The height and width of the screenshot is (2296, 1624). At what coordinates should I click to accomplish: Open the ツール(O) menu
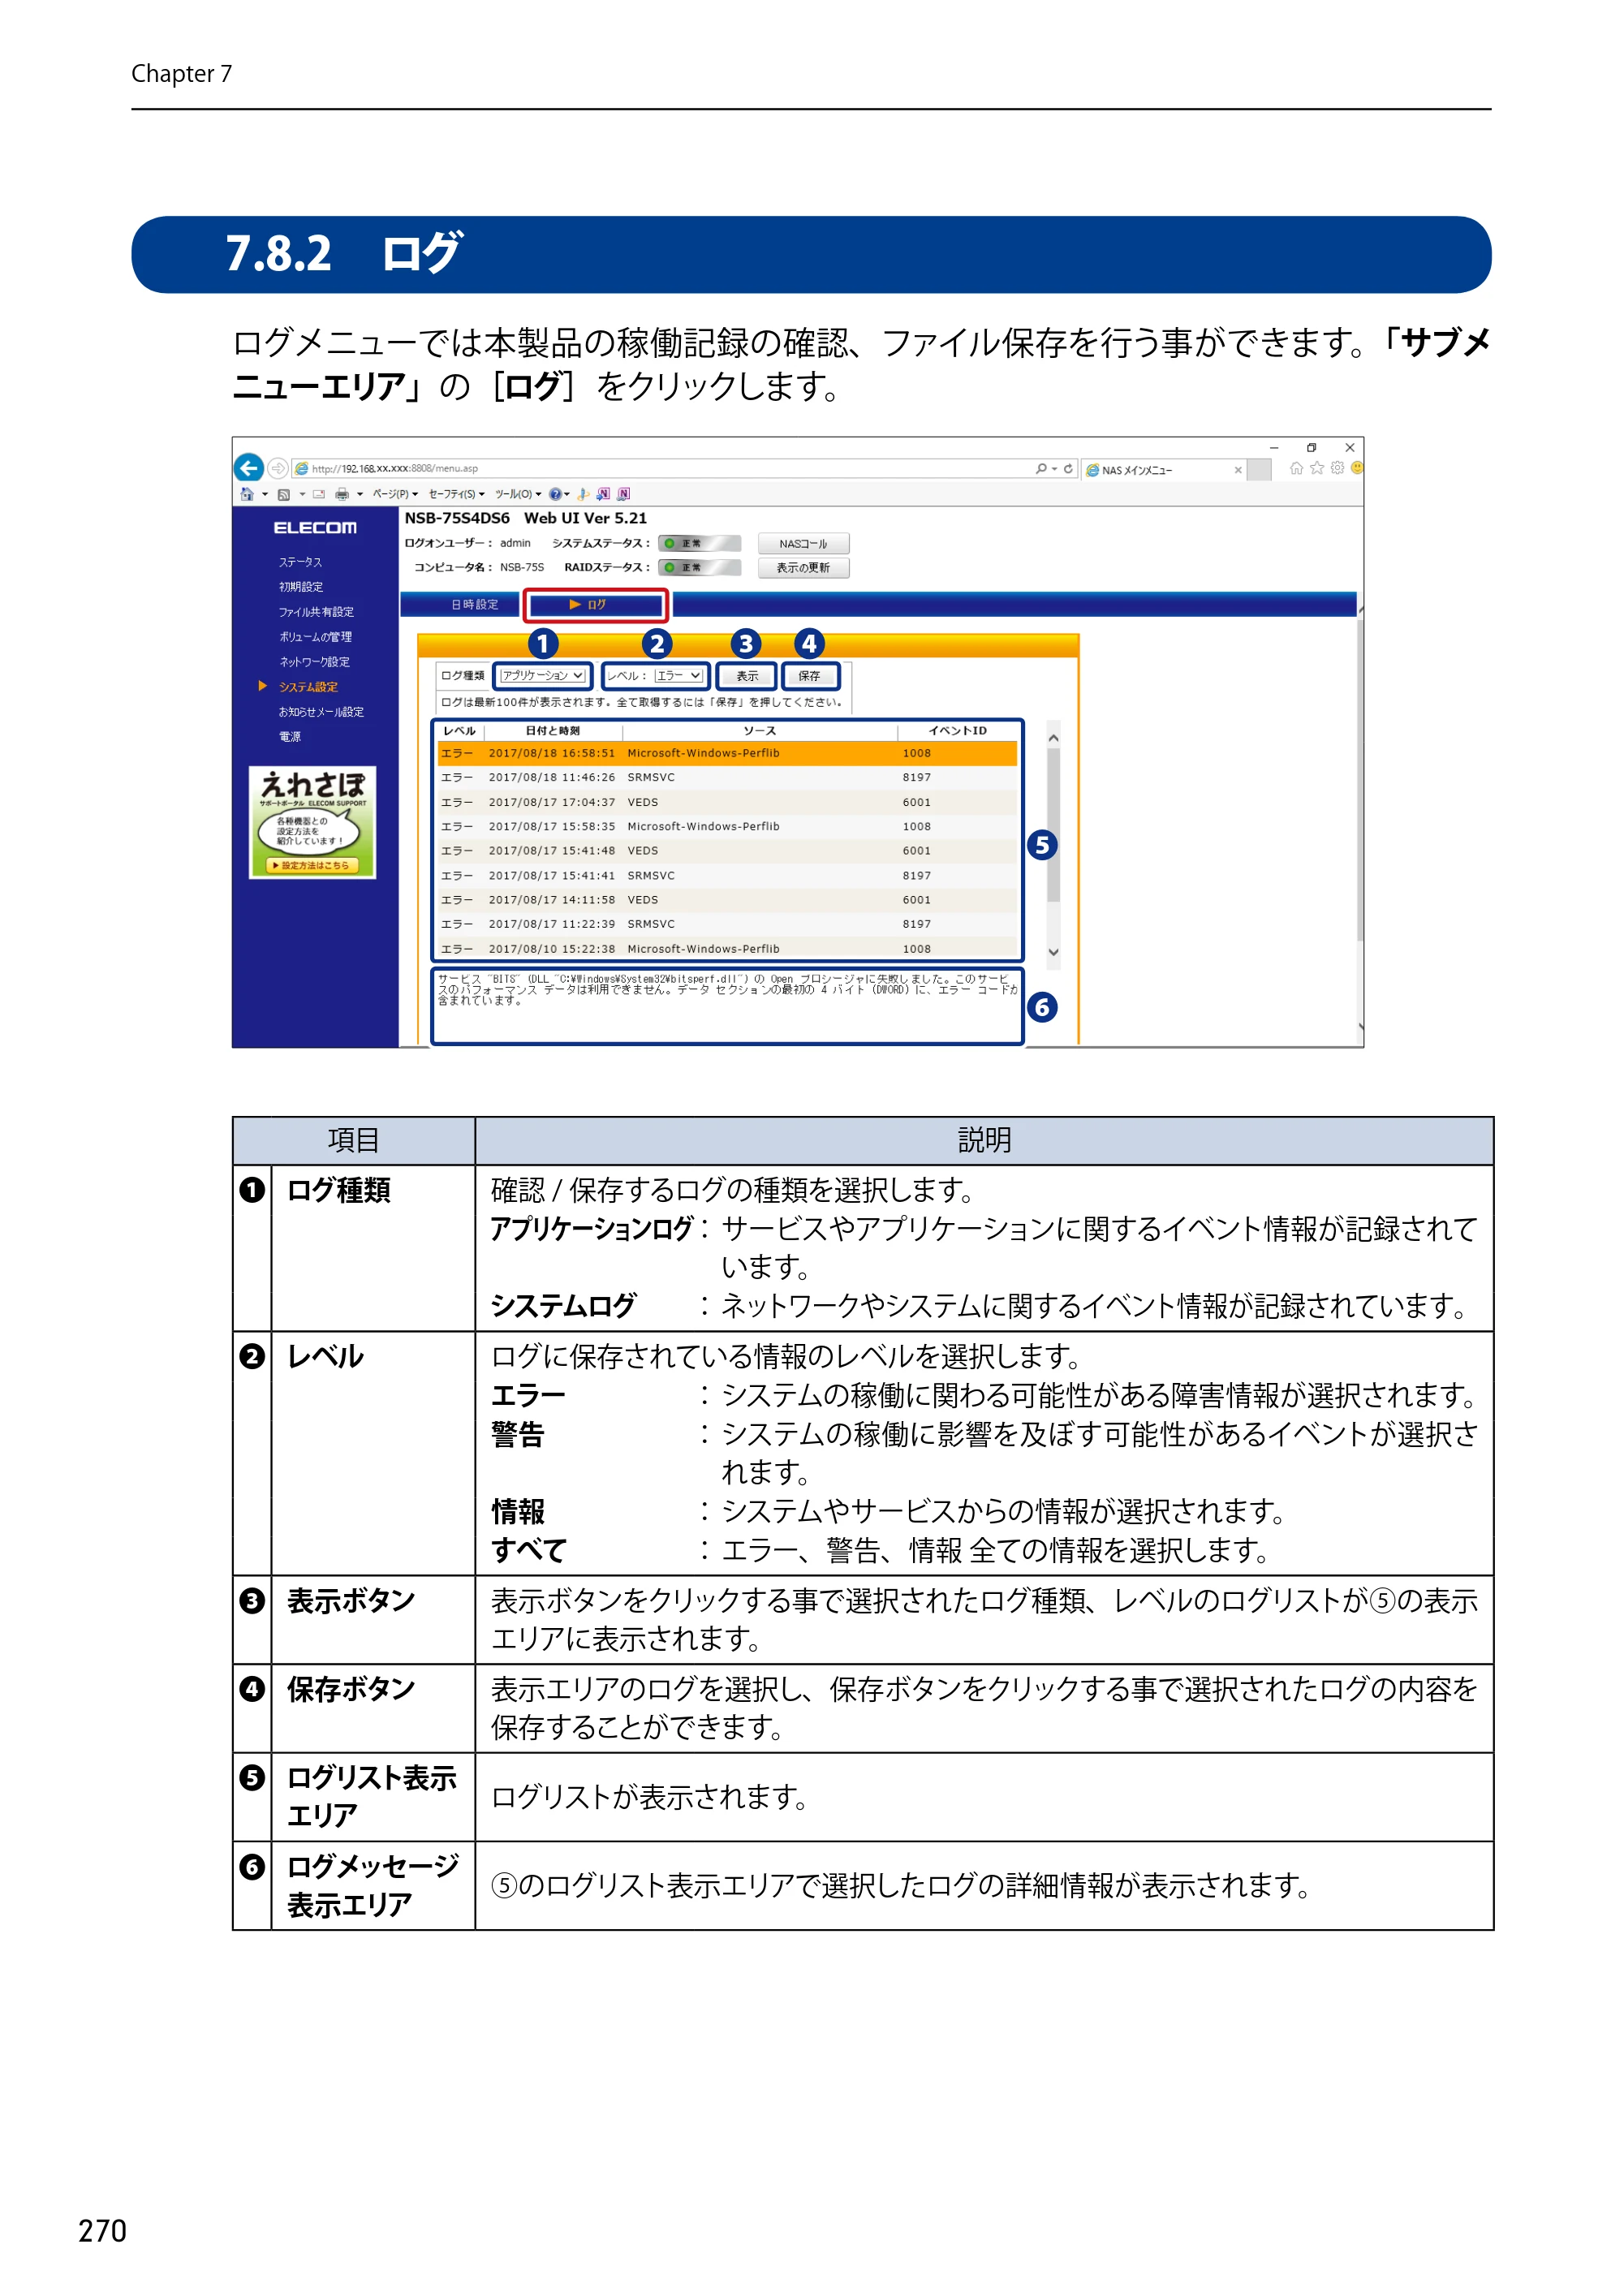point(518,494)
